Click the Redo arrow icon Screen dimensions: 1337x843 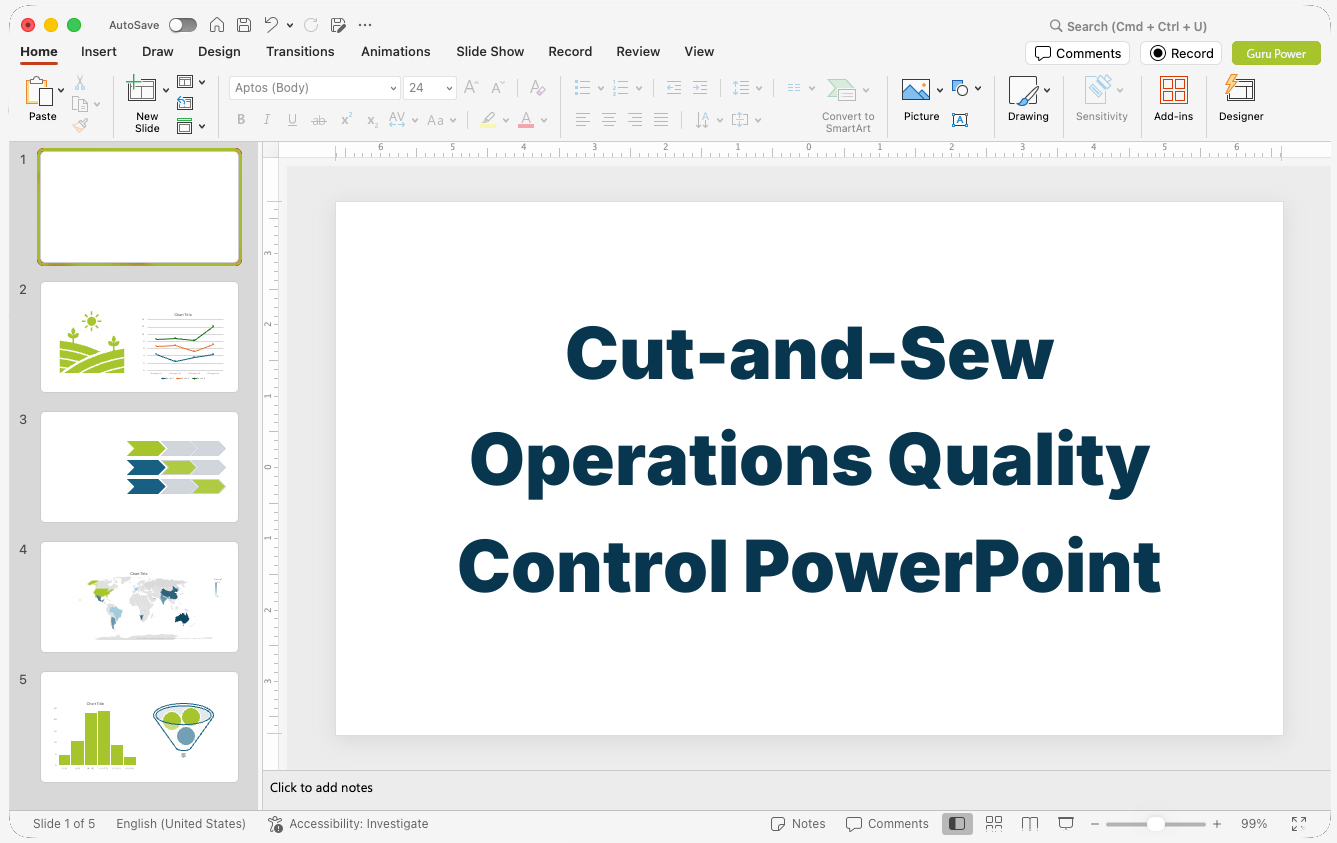(x=311, y=25)
